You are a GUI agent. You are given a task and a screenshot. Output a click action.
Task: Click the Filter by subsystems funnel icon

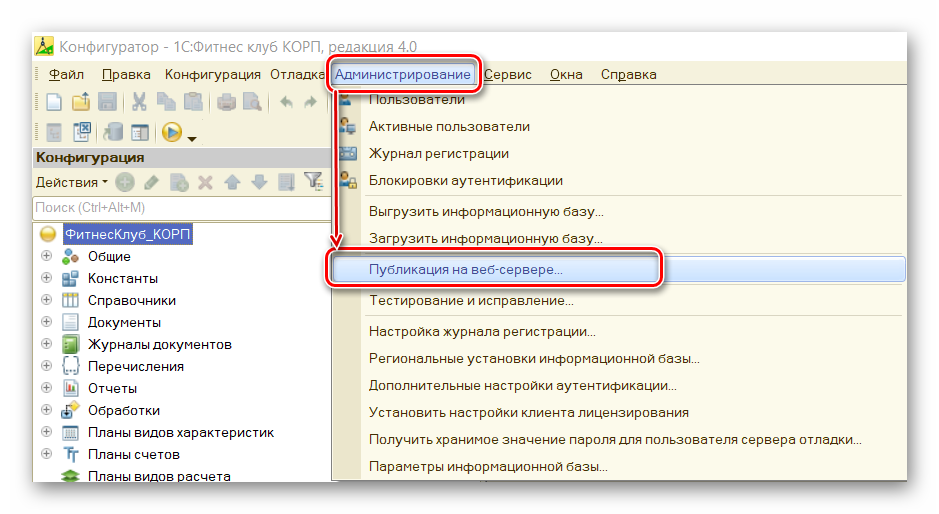(x=313, y=181)
